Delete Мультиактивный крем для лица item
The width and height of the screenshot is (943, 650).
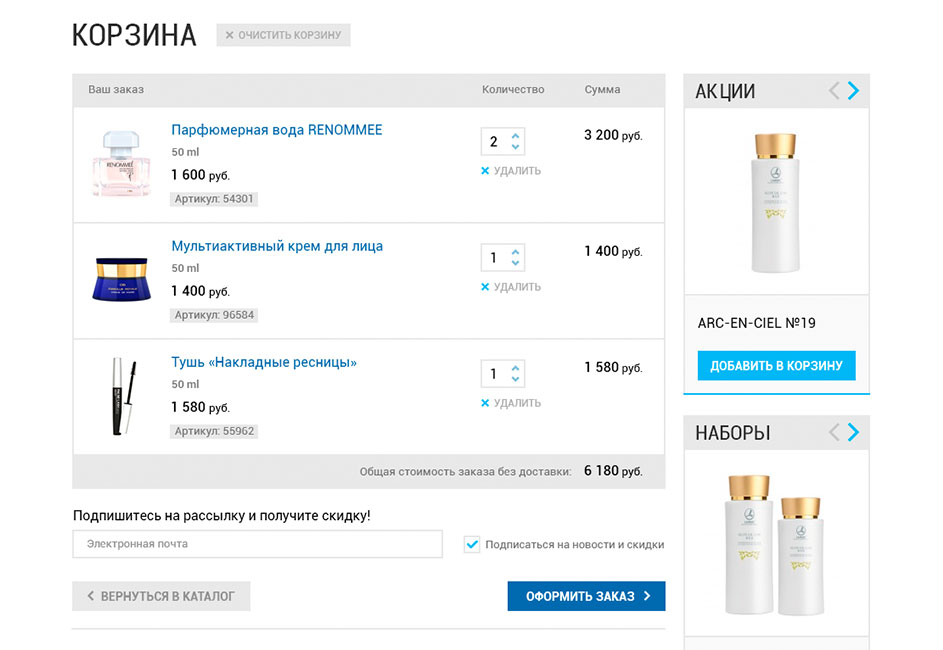[511, 287]
